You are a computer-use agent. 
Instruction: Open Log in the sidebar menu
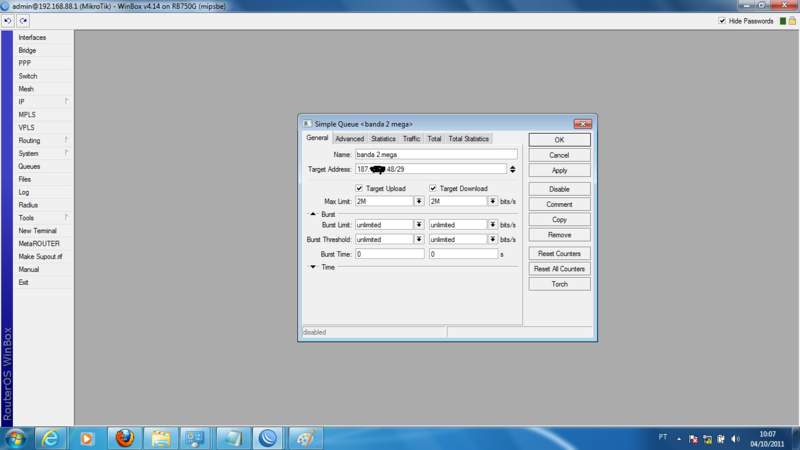[23, 192]
